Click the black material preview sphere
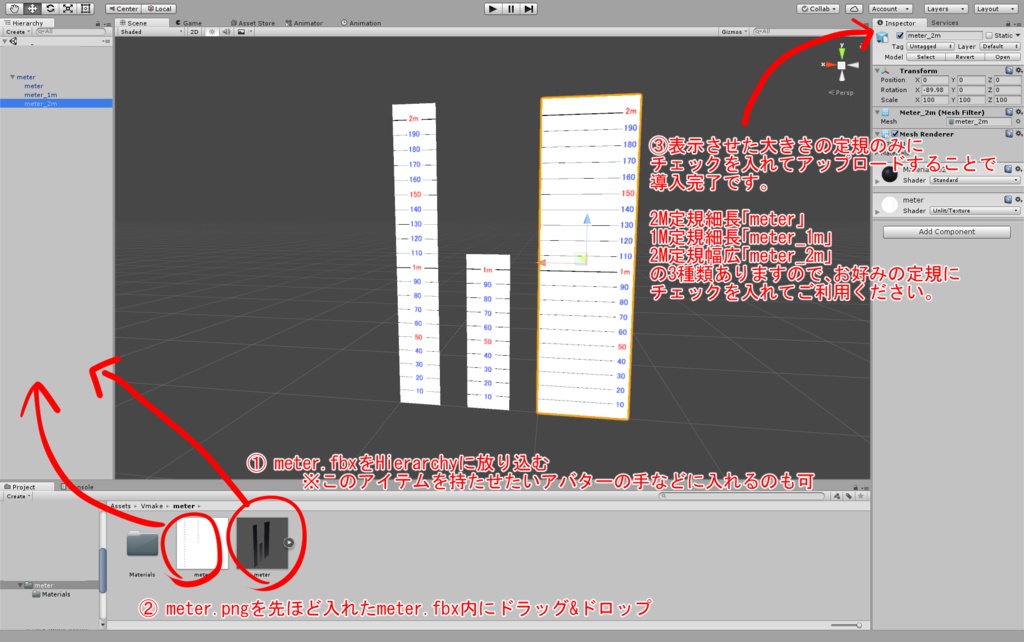The image size is (1024, 642). (889, 174)
